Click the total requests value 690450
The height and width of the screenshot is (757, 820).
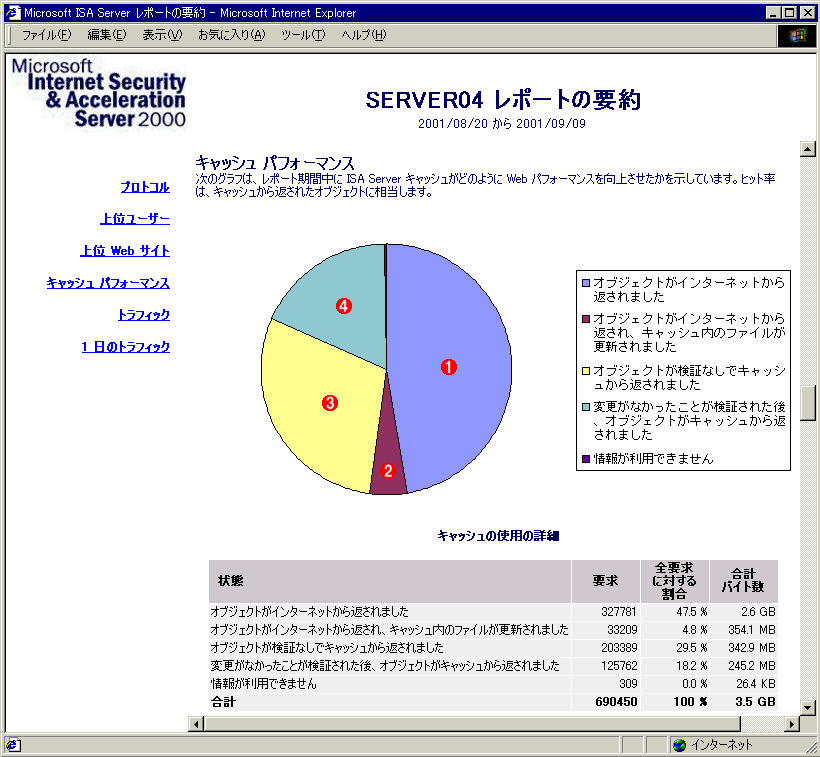click(x=617, y=702)
